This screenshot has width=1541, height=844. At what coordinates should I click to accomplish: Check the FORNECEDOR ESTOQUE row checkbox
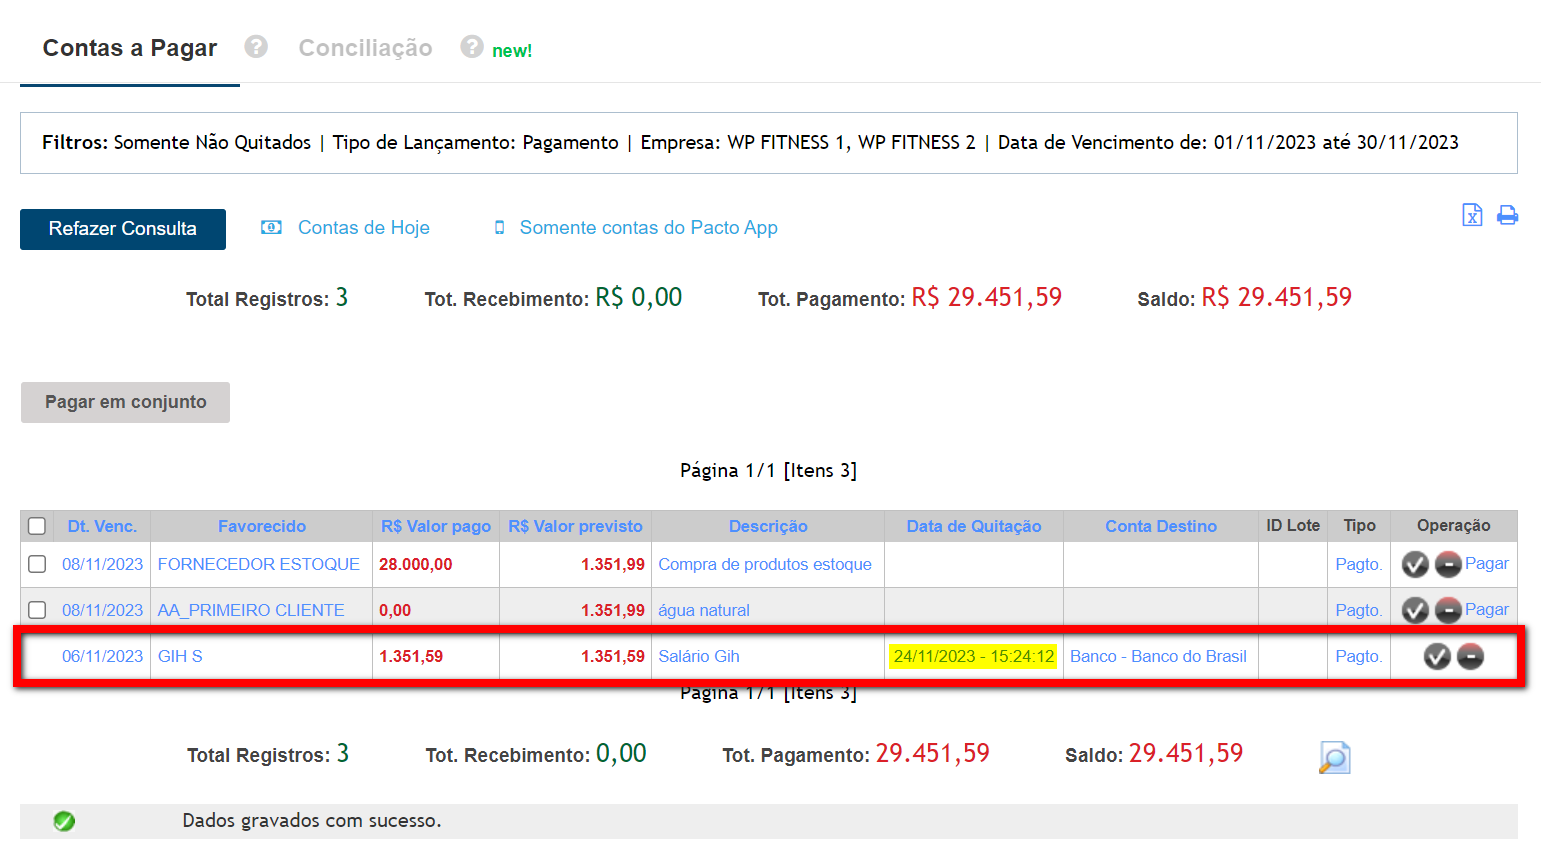pyautogui.click(x=37, y=564)
